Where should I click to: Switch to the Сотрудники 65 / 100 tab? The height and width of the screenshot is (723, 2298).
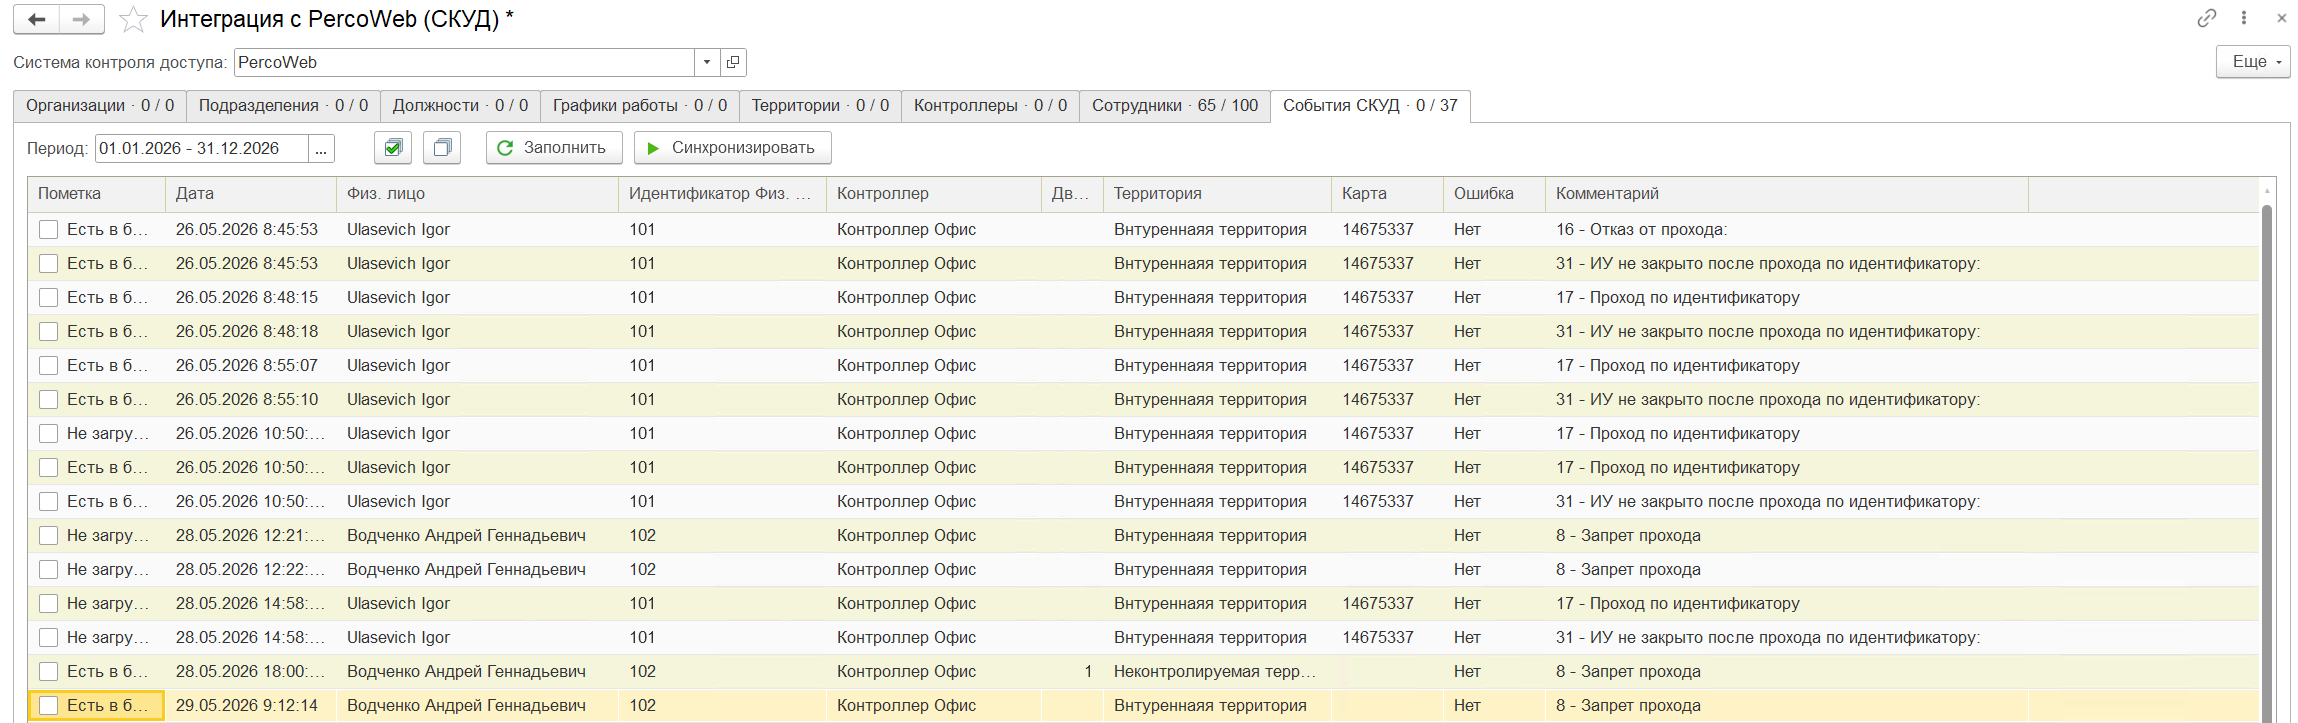pyautogui.click(x=1175, y=106)
